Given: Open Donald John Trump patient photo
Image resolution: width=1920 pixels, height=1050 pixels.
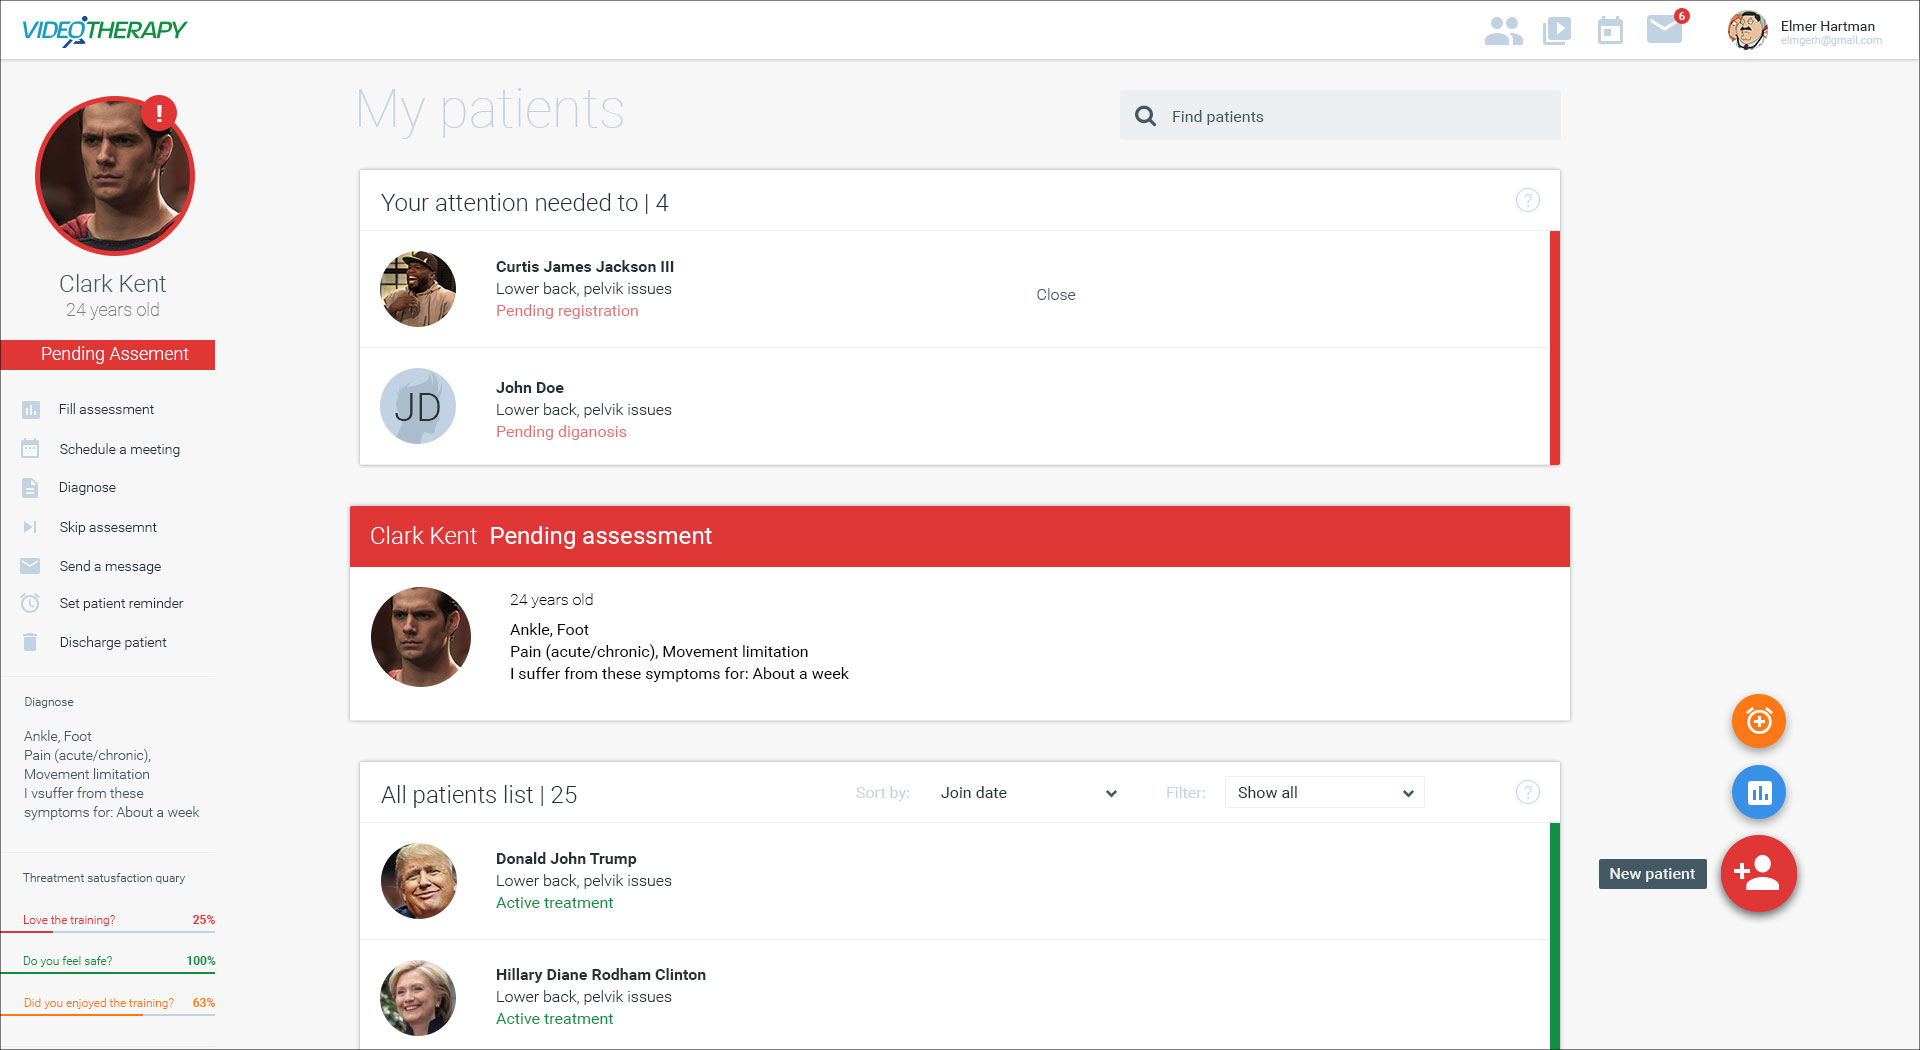Looking at the screenshot, I should (x=419, y=881).
